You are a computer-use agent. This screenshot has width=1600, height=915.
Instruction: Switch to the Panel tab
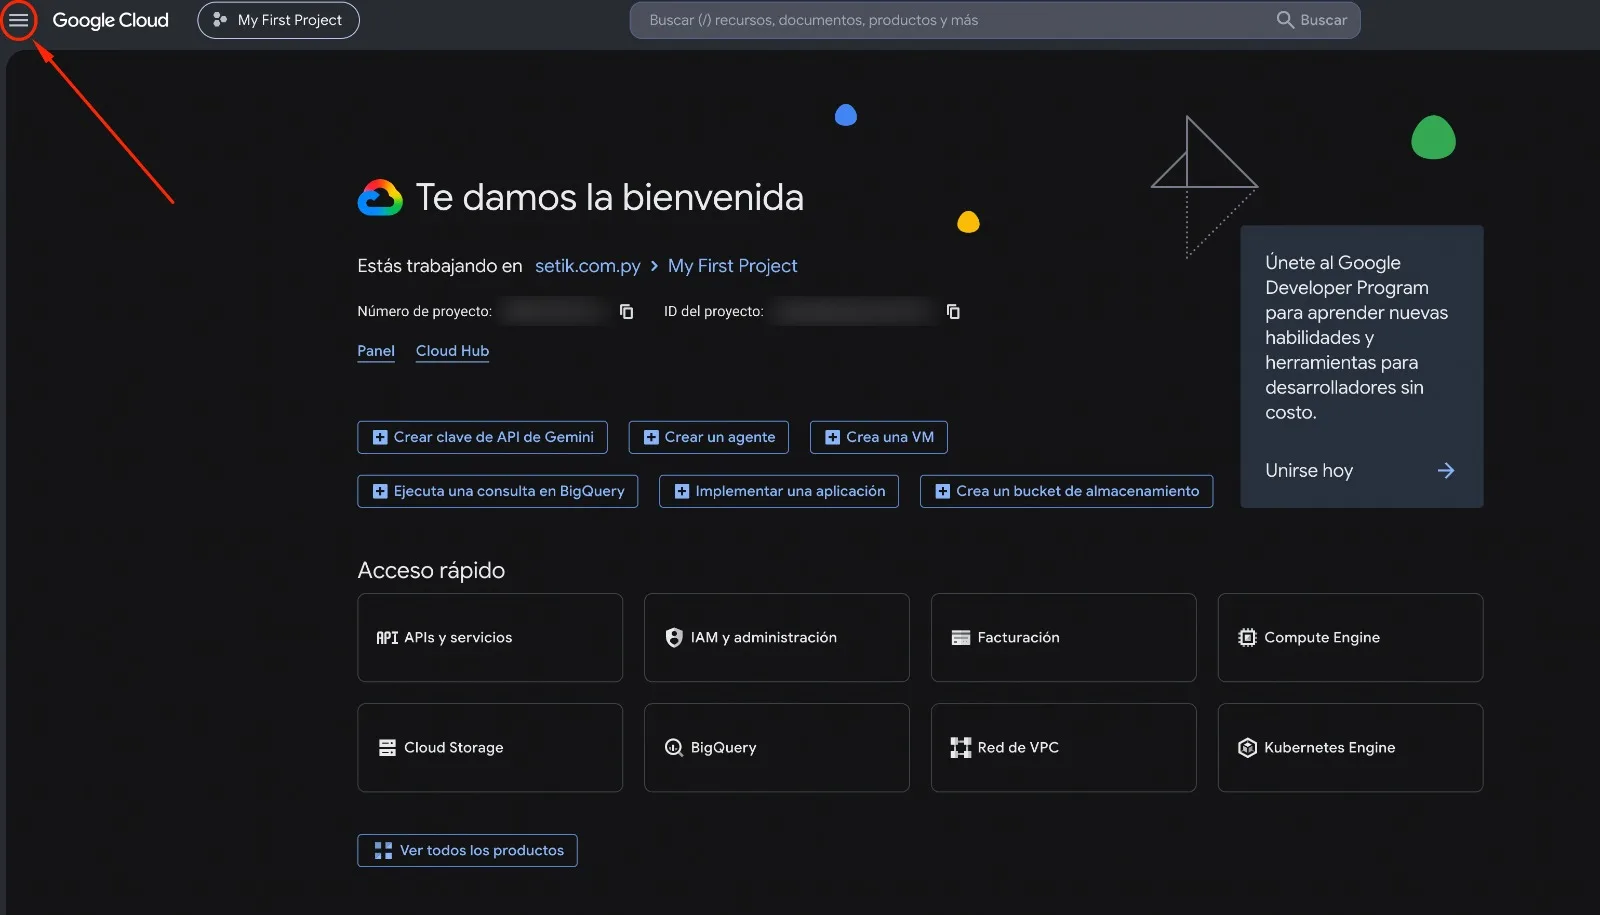[376, 351]
